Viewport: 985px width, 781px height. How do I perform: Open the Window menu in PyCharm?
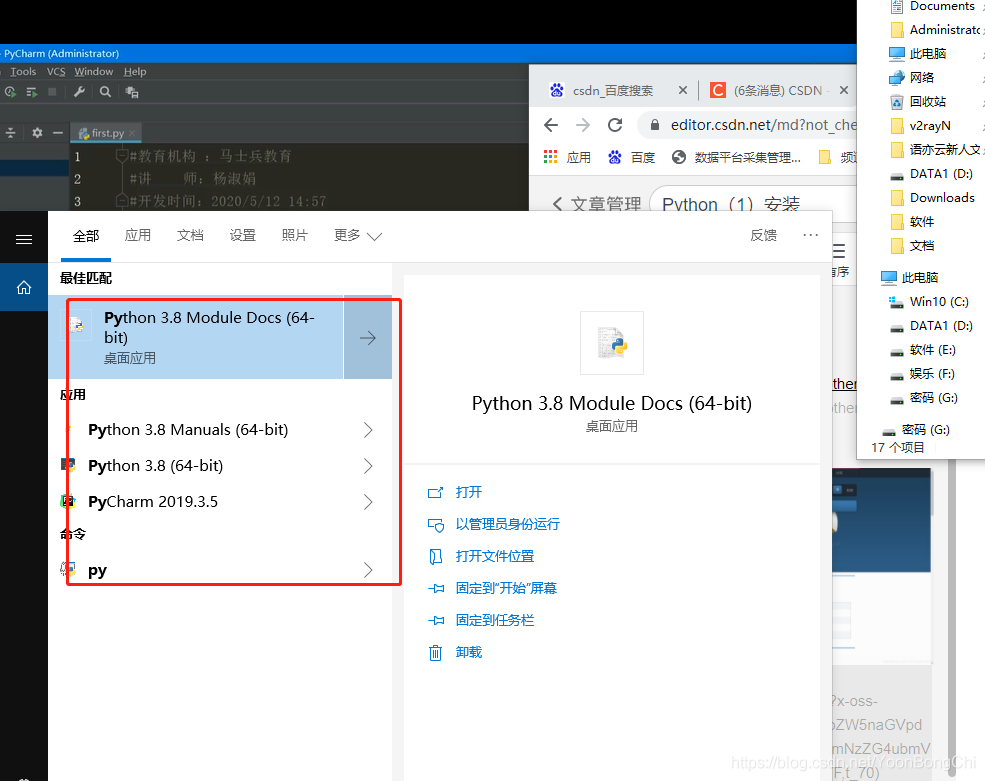coord(94,72)
